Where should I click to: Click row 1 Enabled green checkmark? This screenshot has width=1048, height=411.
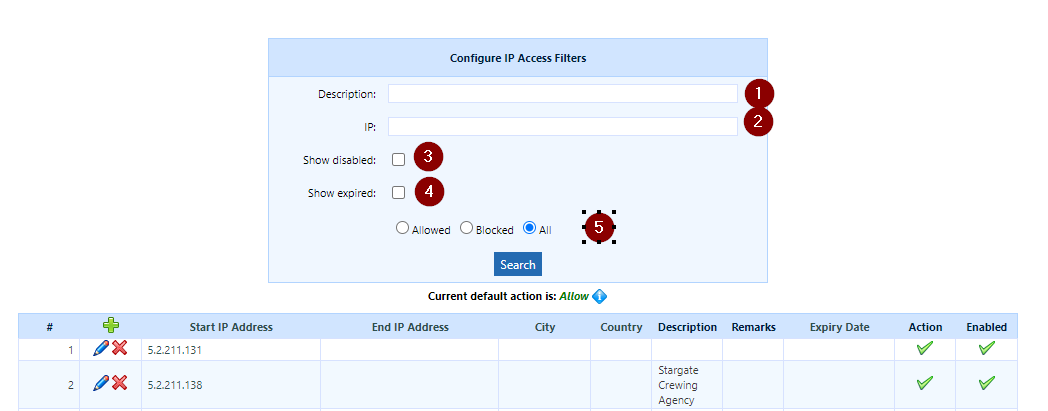click(987, 348)
